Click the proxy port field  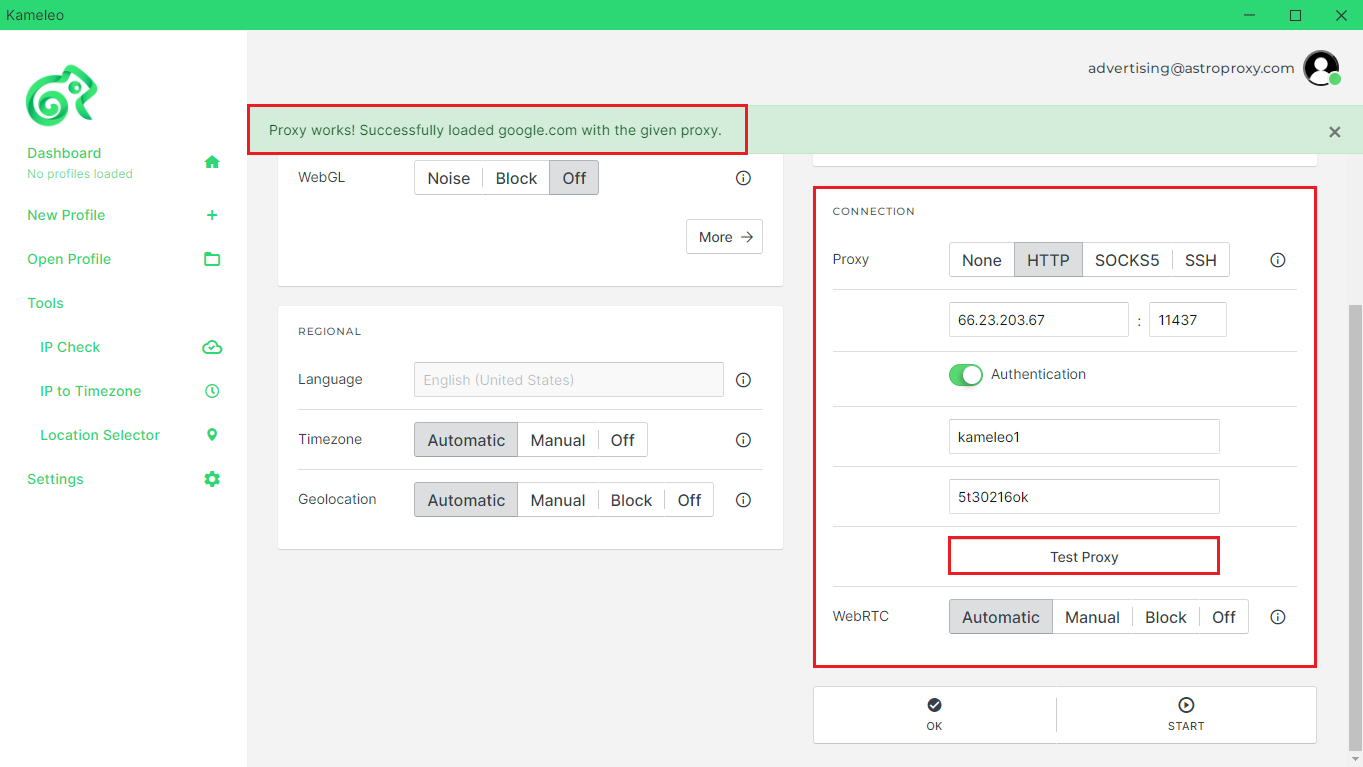tap(1188, 320)
